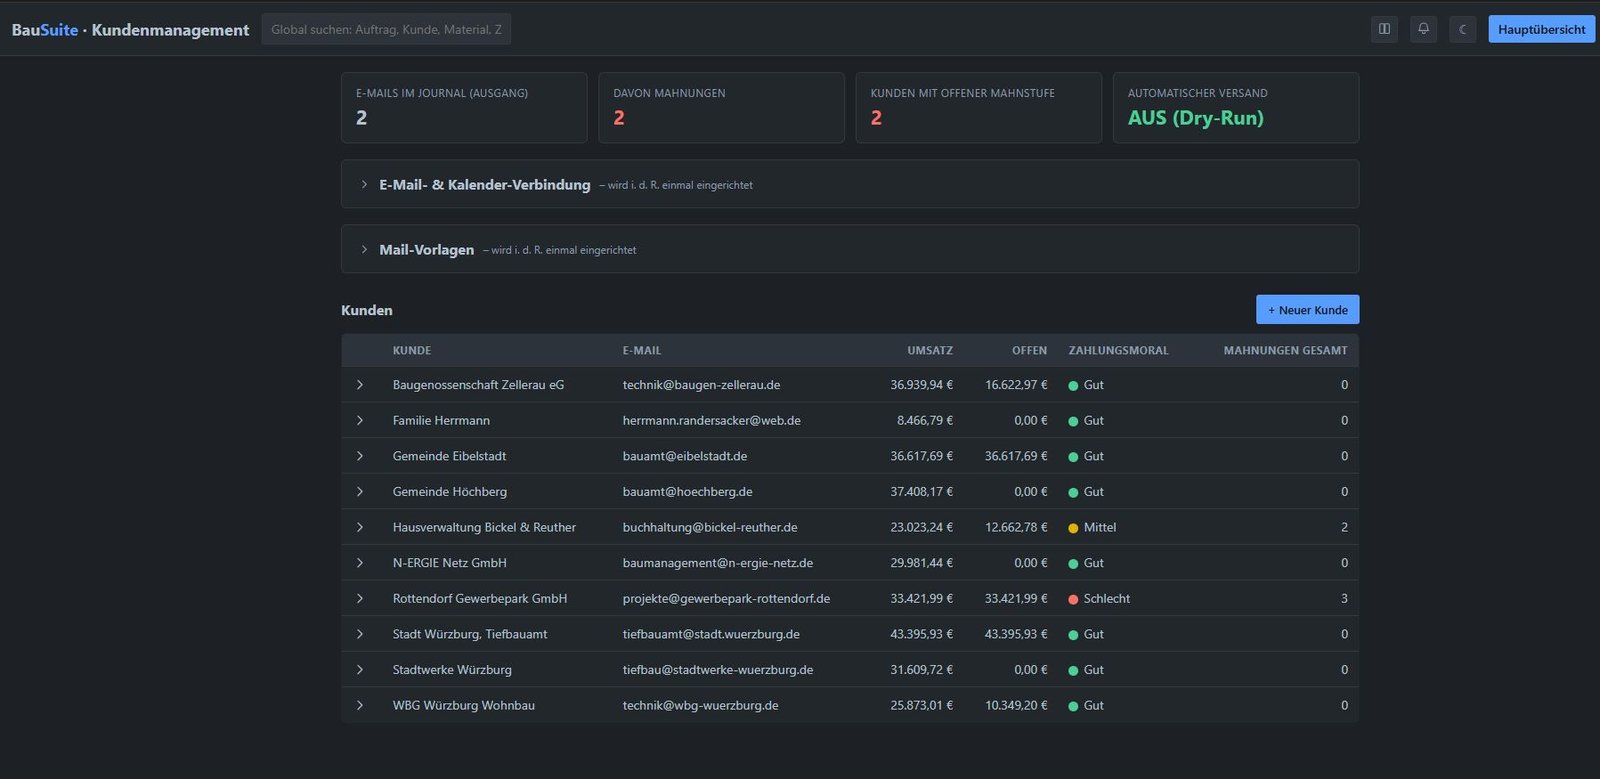Click the split-columns layout icon in the header
Image resolution: width=1600 pixels, height=779 pixels.
1384,29
